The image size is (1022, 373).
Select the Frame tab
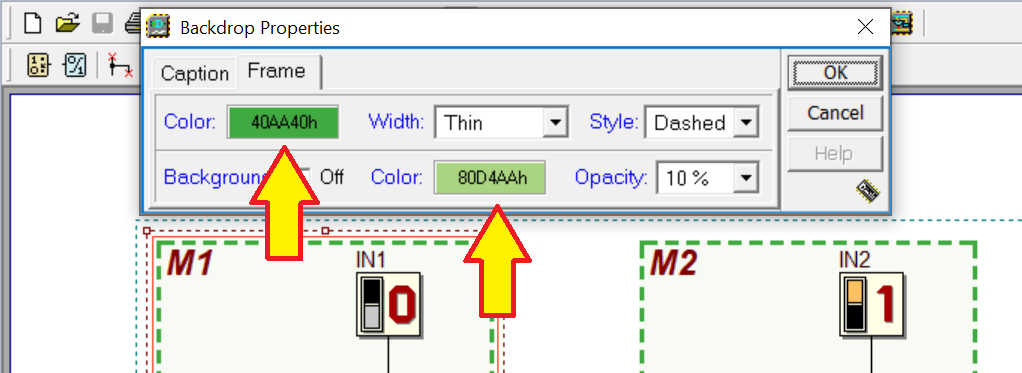pyautogui.click(x=276, y=70)
